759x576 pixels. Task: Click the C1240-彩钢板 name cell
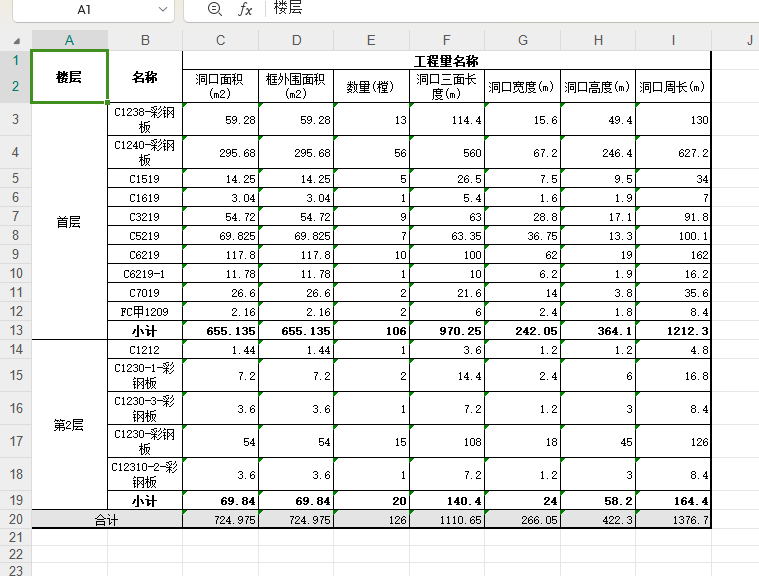(x=145, y=152)
